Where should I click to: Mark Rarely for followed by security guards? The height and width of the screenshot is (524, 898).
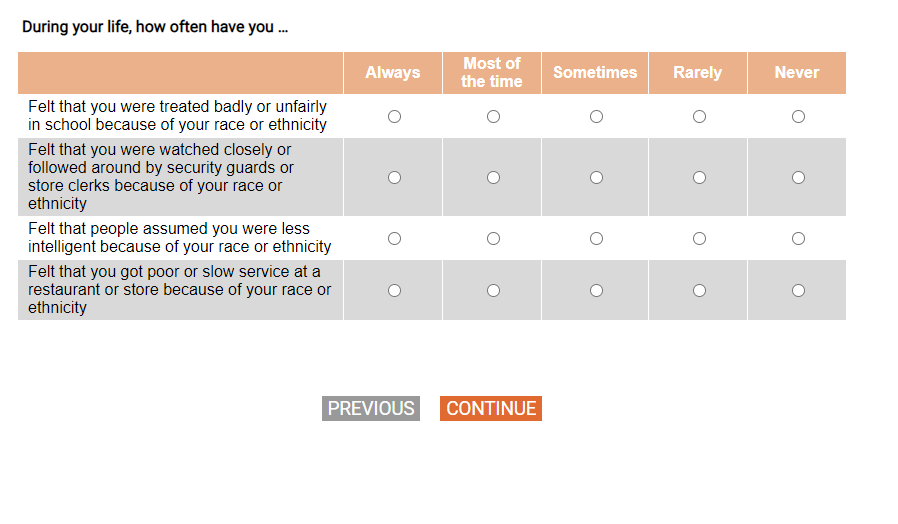699,178
